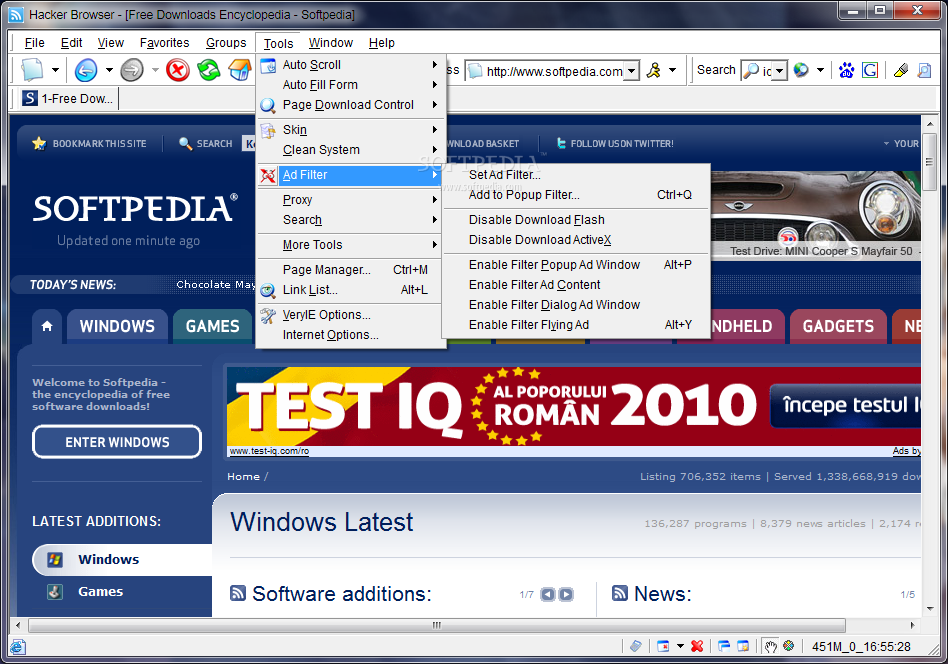
Task: Click the yellow running figure Go icon
Action: [654, 71]
